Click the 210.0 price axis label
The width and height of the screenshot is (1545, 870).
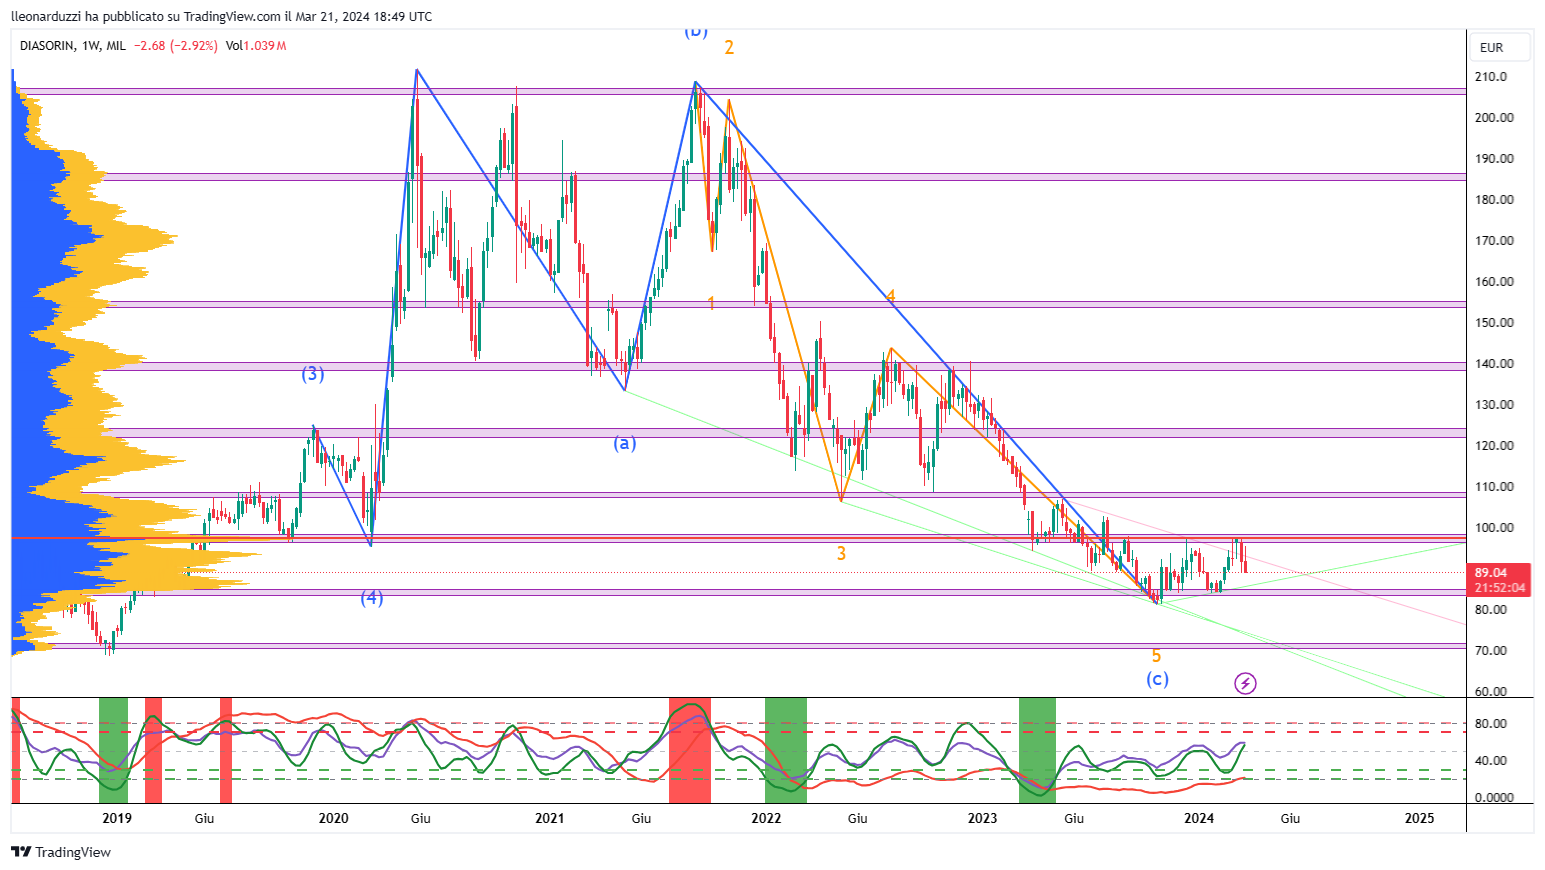click(1490, 77)
